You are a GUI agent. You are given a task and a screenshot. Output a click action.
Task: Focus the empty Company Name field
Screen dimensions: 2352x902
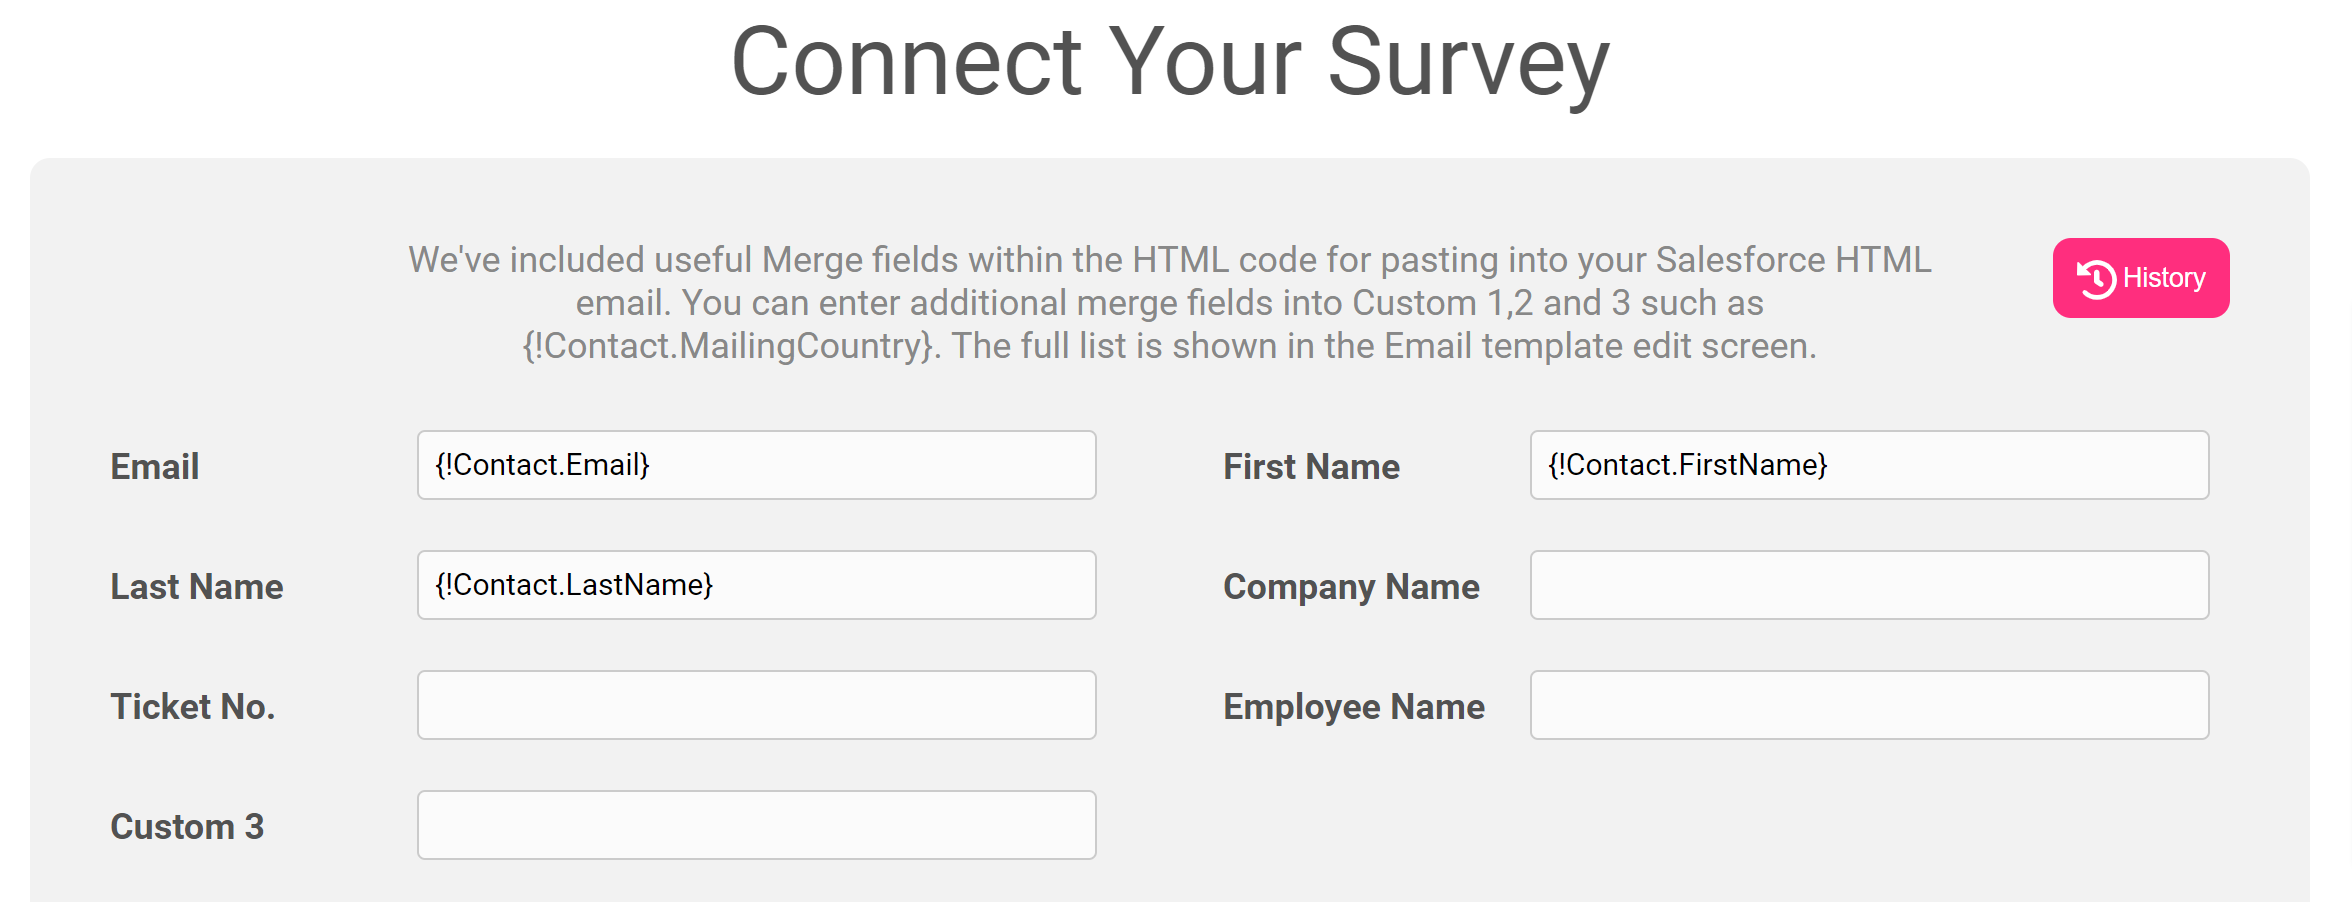1870,585
